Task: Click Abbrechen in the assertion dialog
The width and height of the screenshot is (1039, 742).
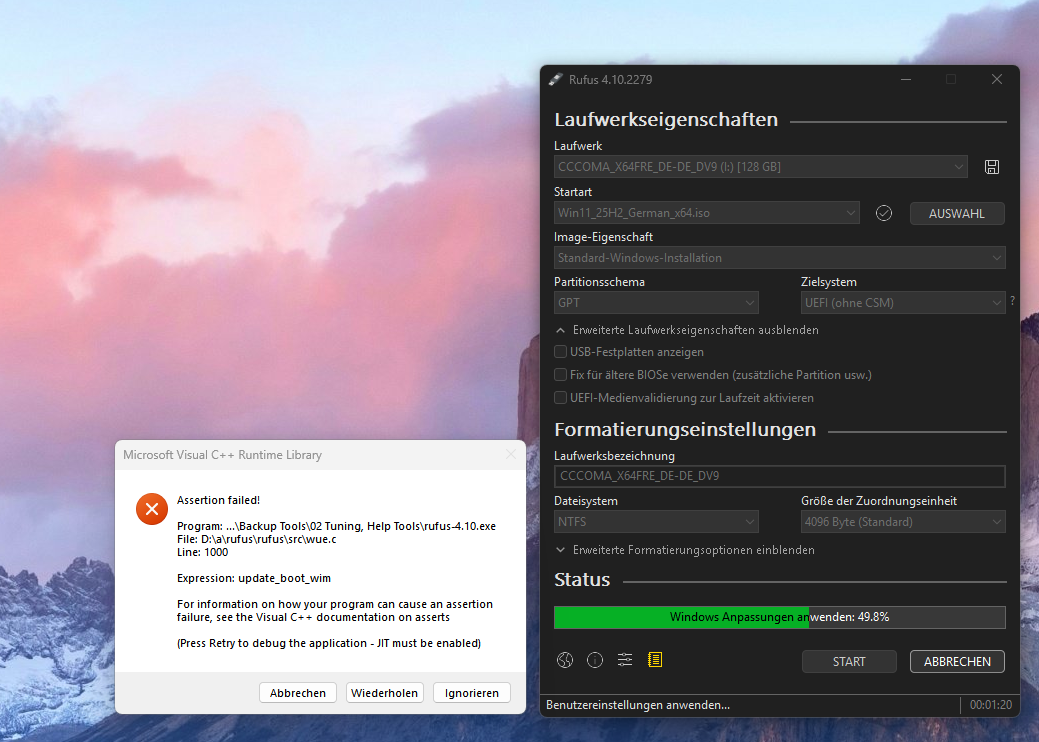Action: click(x=298, y=692)
